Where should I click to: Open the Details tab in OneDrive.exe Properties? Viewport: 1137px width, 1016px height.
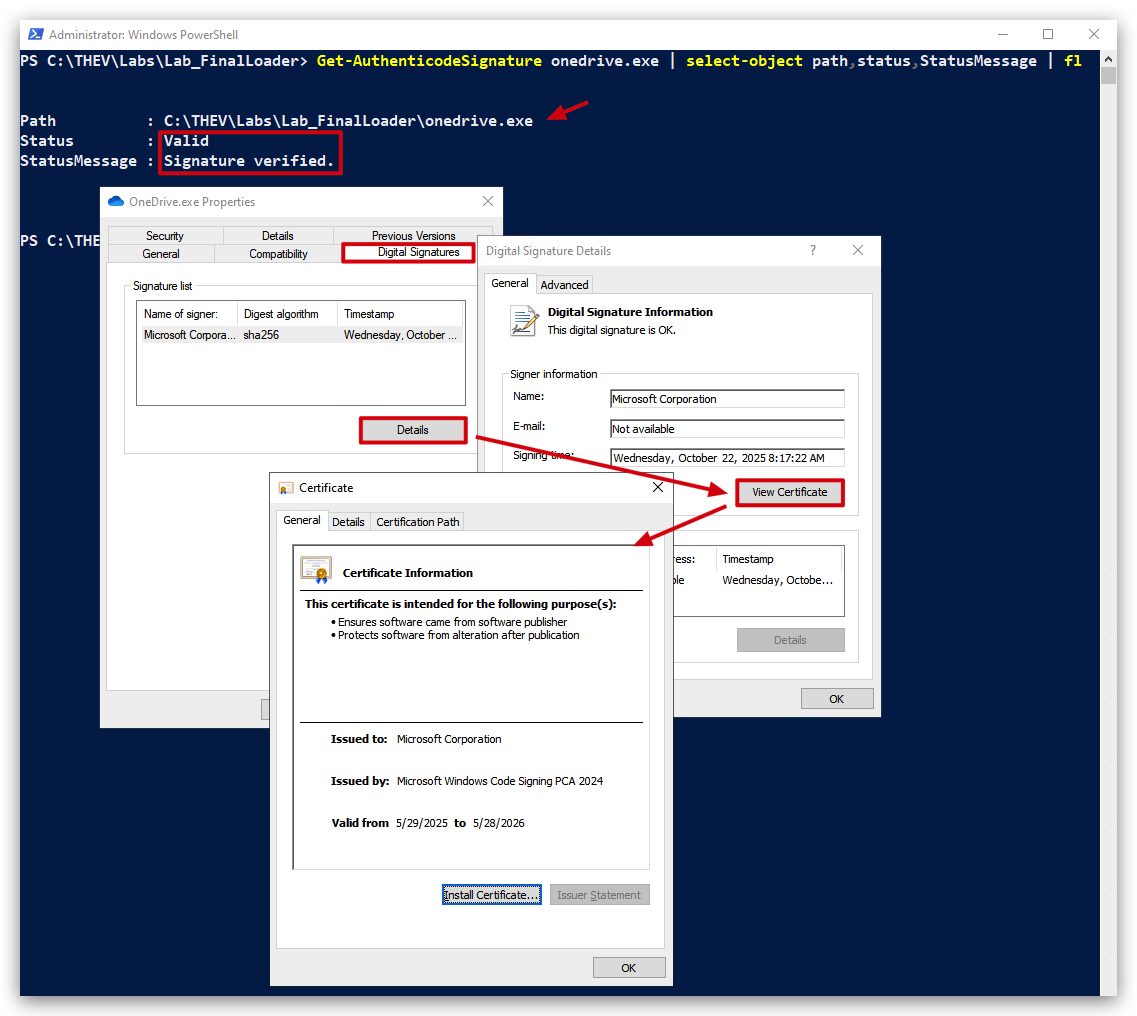pos(278,236)
